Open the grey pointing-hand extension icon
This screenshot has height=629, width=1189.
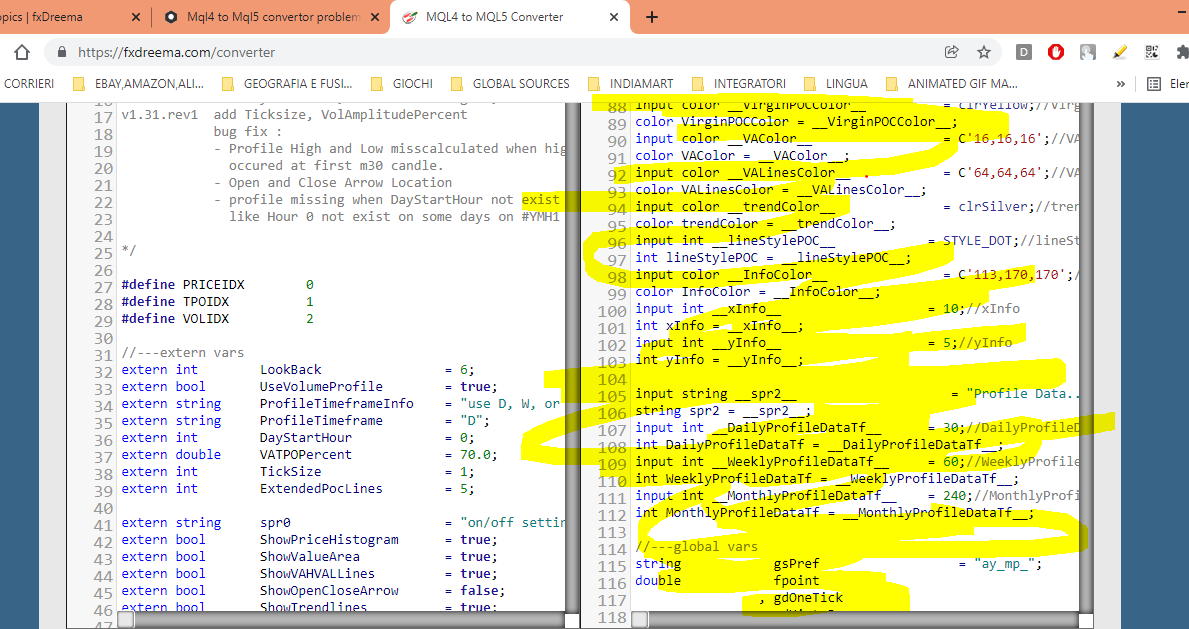[1088, 52]
